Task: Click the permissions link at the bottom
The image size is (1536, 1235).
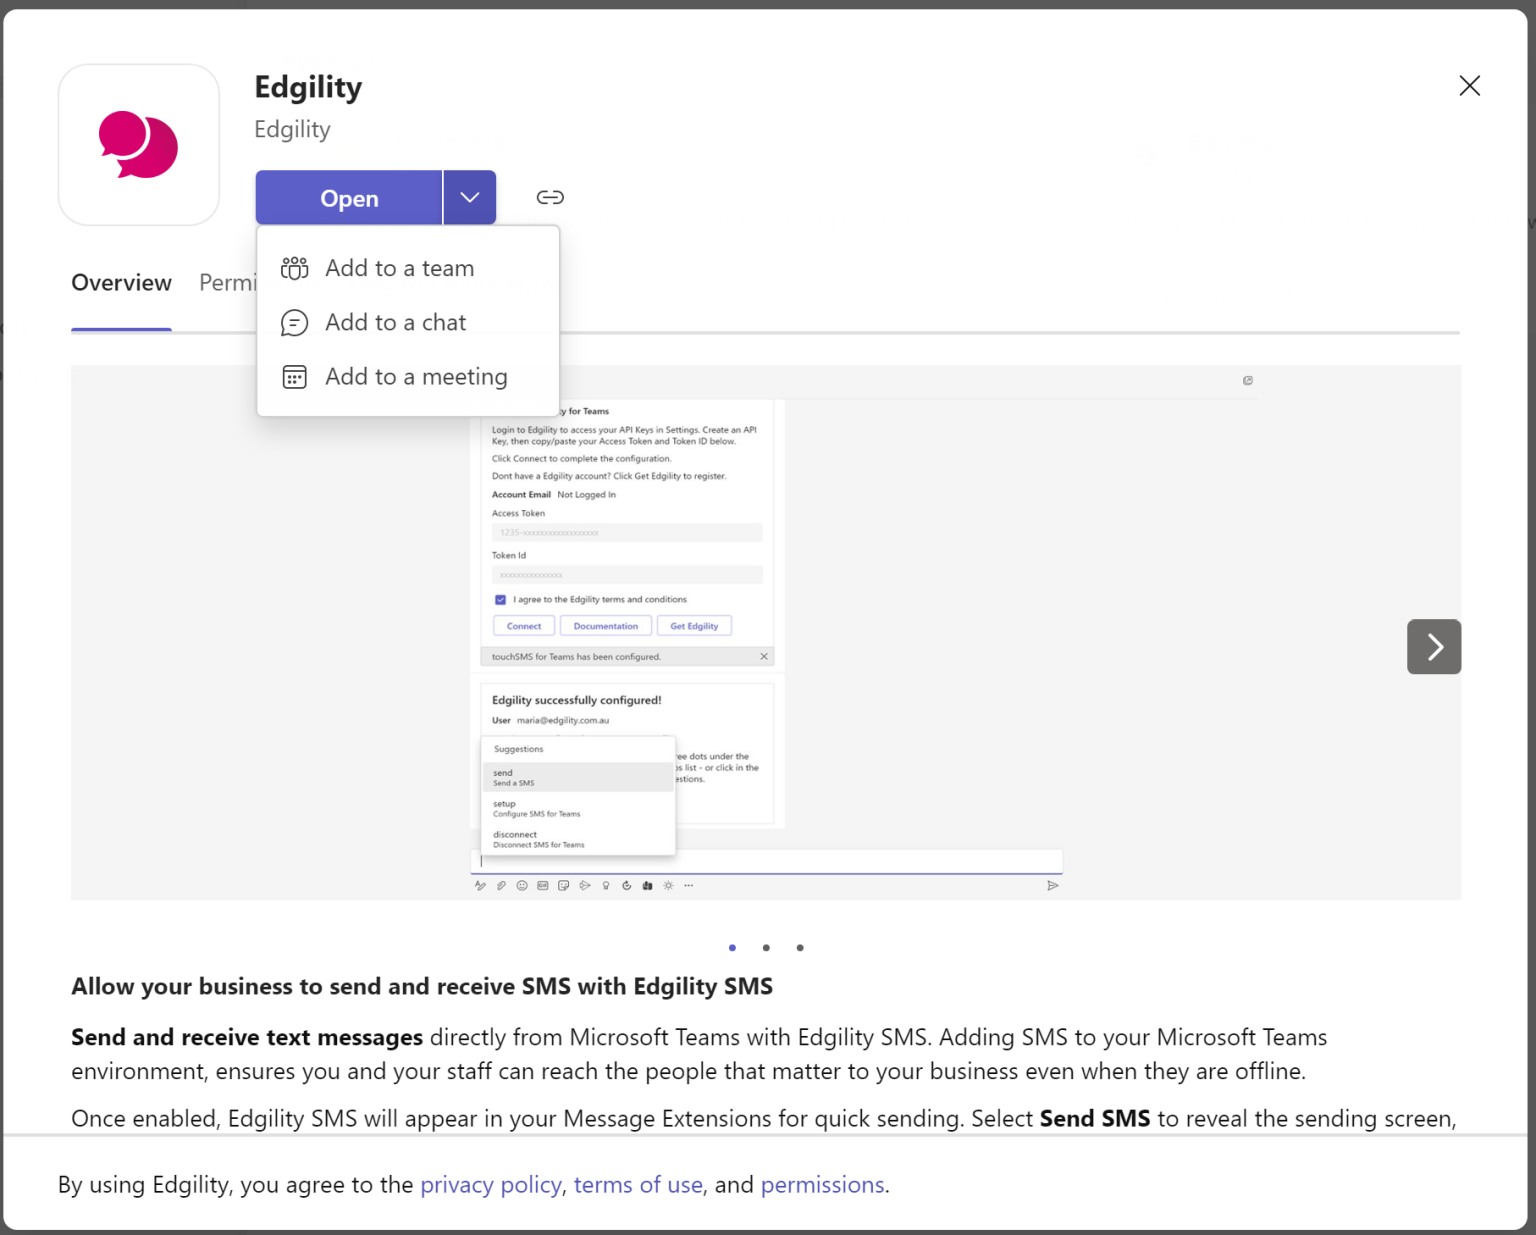Action: click(x=821, y=1184)
